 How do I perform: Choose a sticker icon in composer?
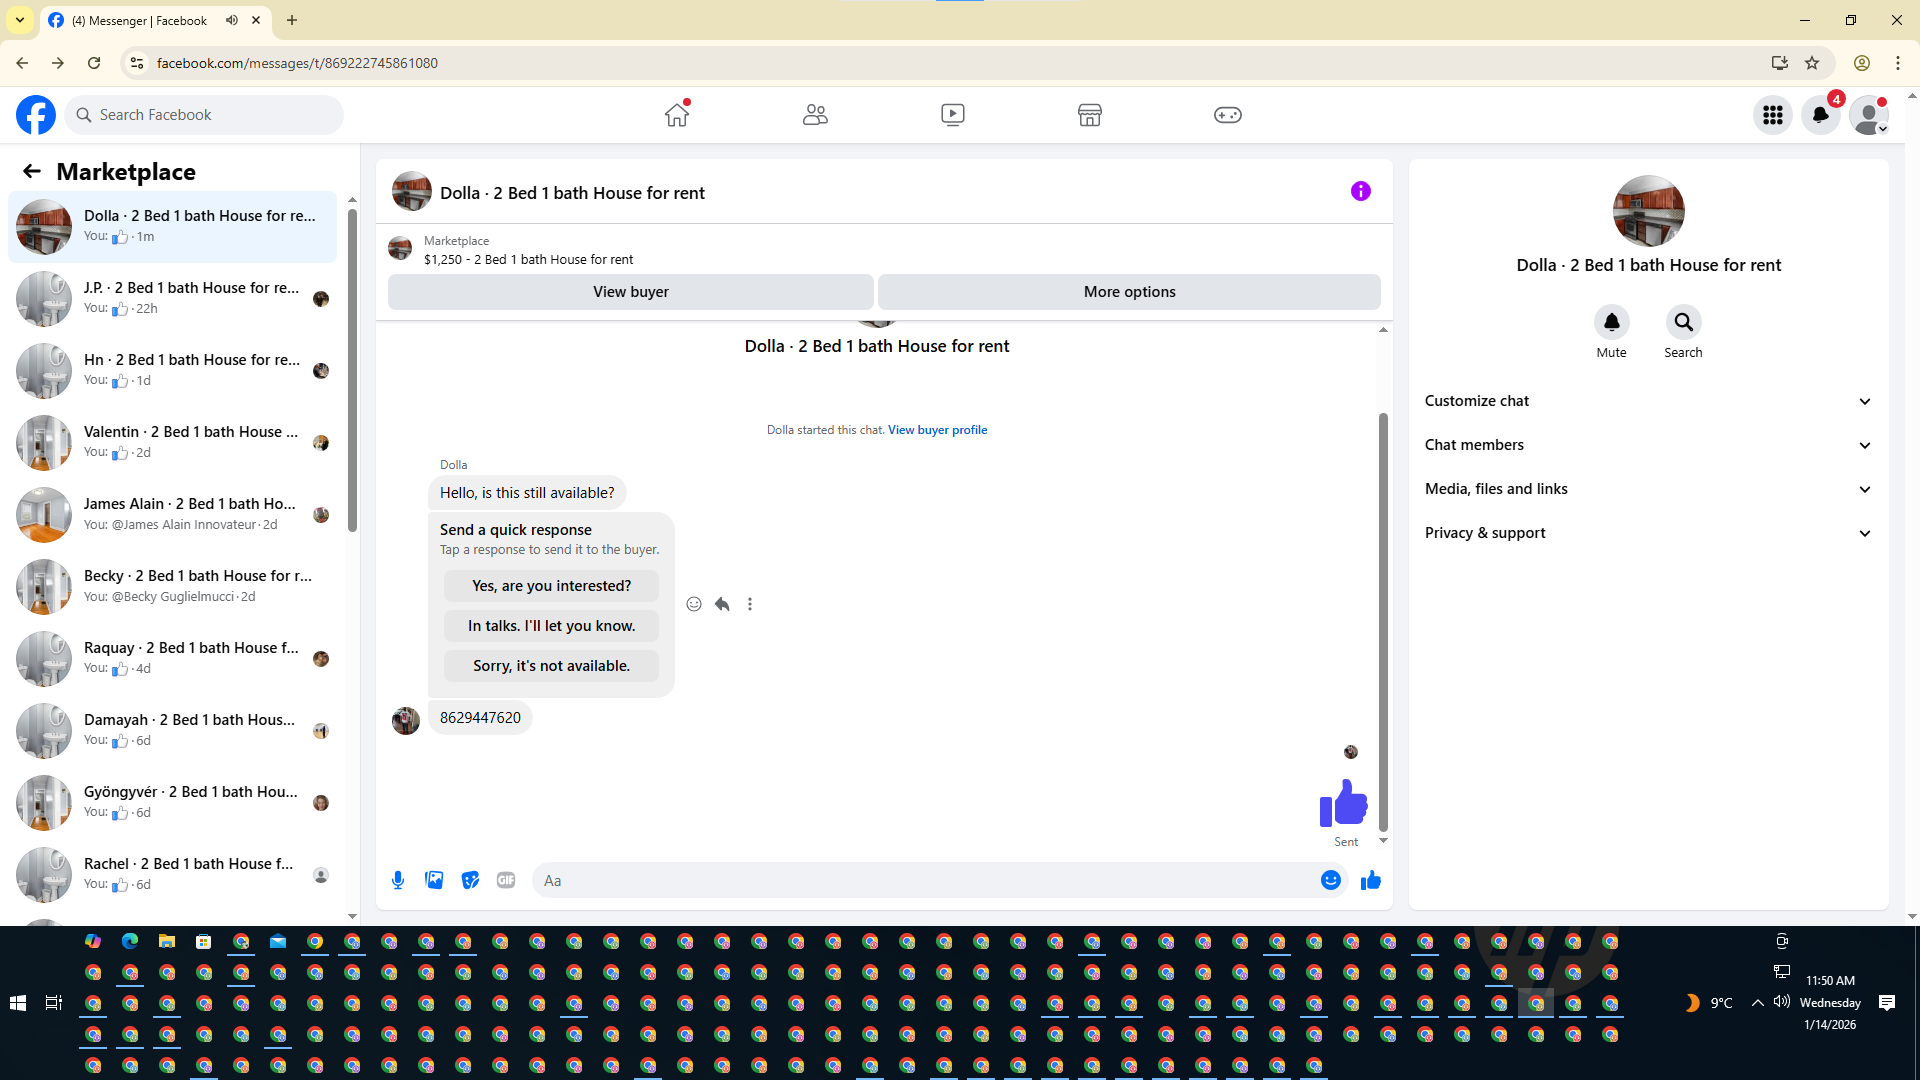point(470,880)
